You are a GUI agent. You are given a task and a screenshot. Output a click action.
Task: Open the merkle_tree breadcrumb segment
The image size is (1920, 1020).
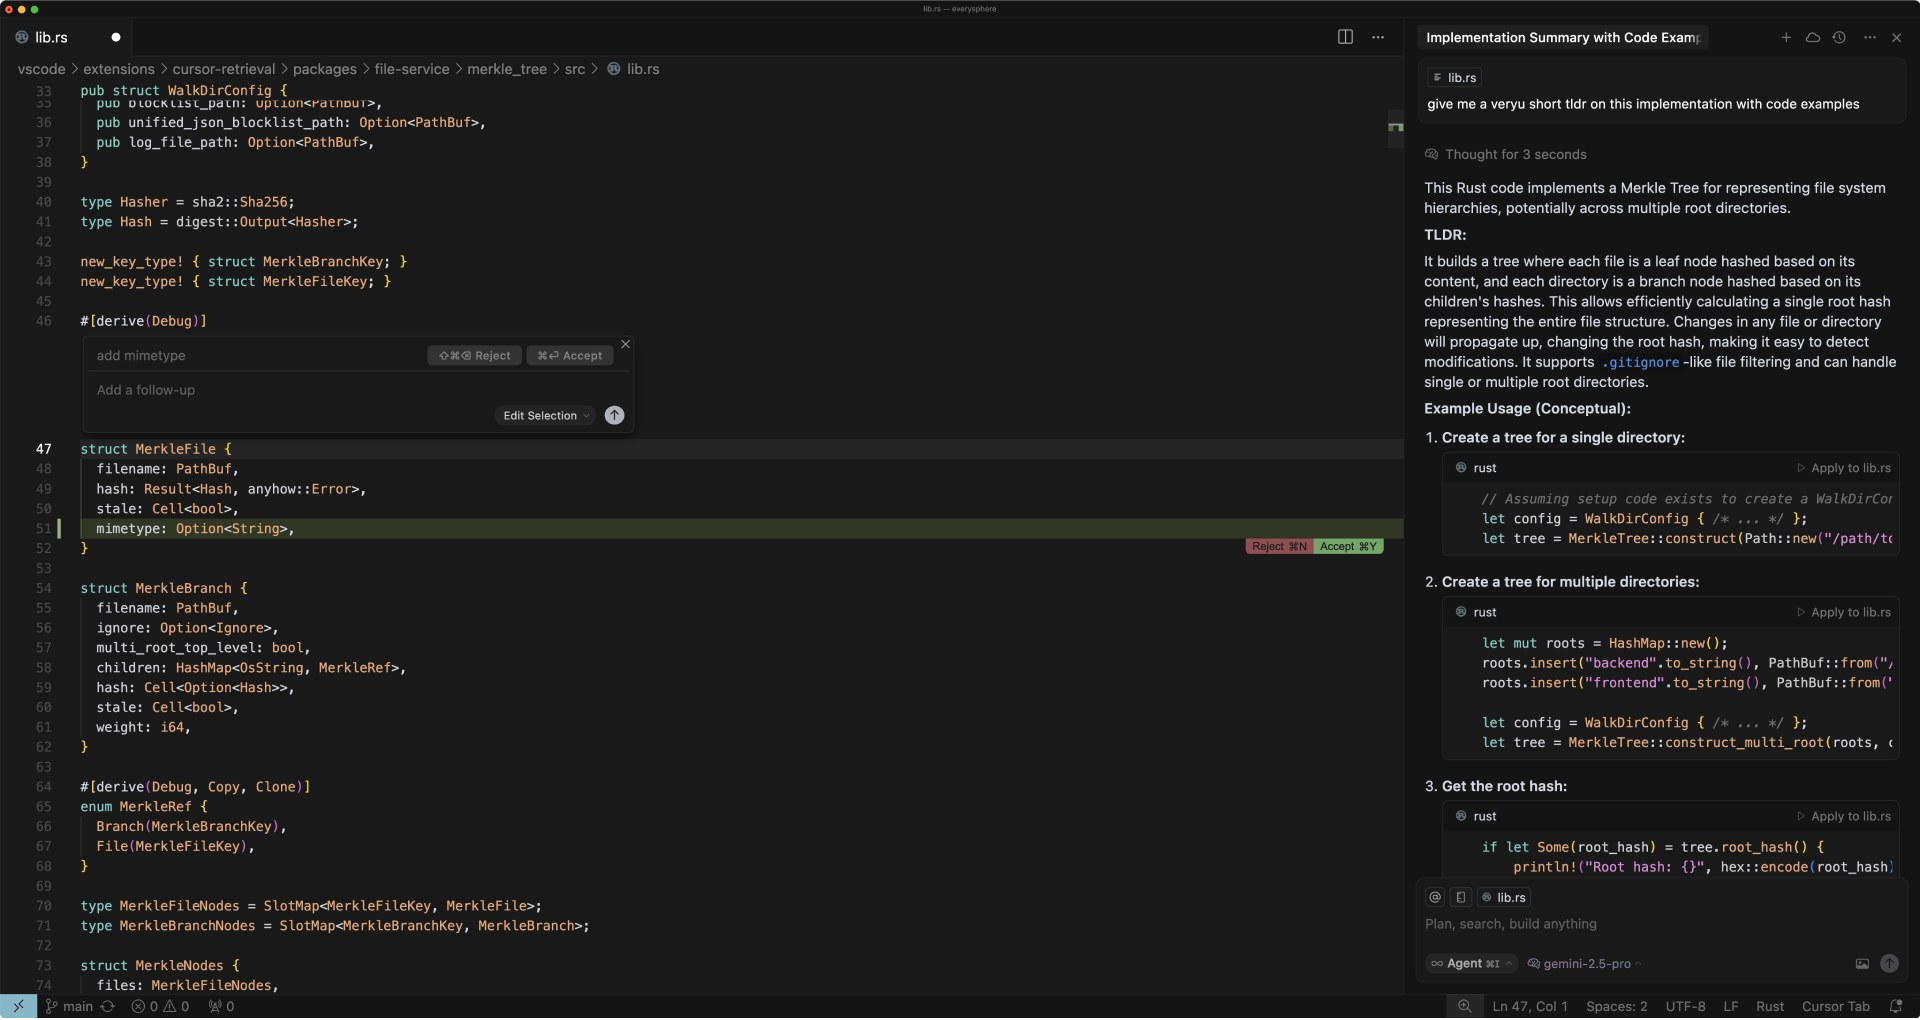507,69
